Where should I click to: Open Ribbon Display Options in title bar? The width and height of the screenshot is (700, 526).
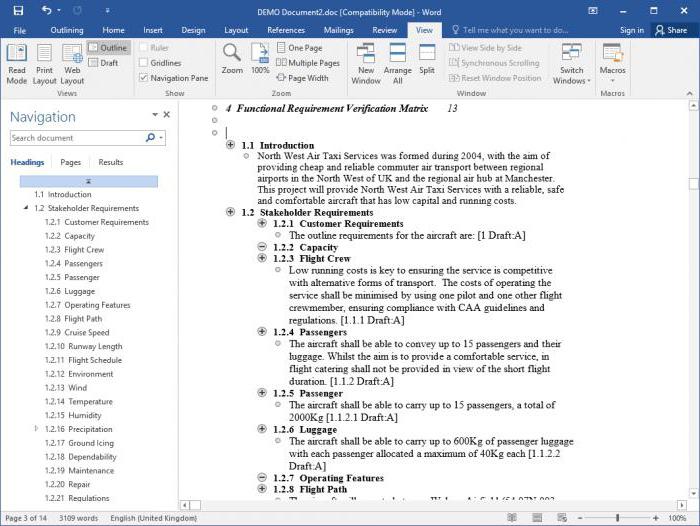[x=593, y=11]
